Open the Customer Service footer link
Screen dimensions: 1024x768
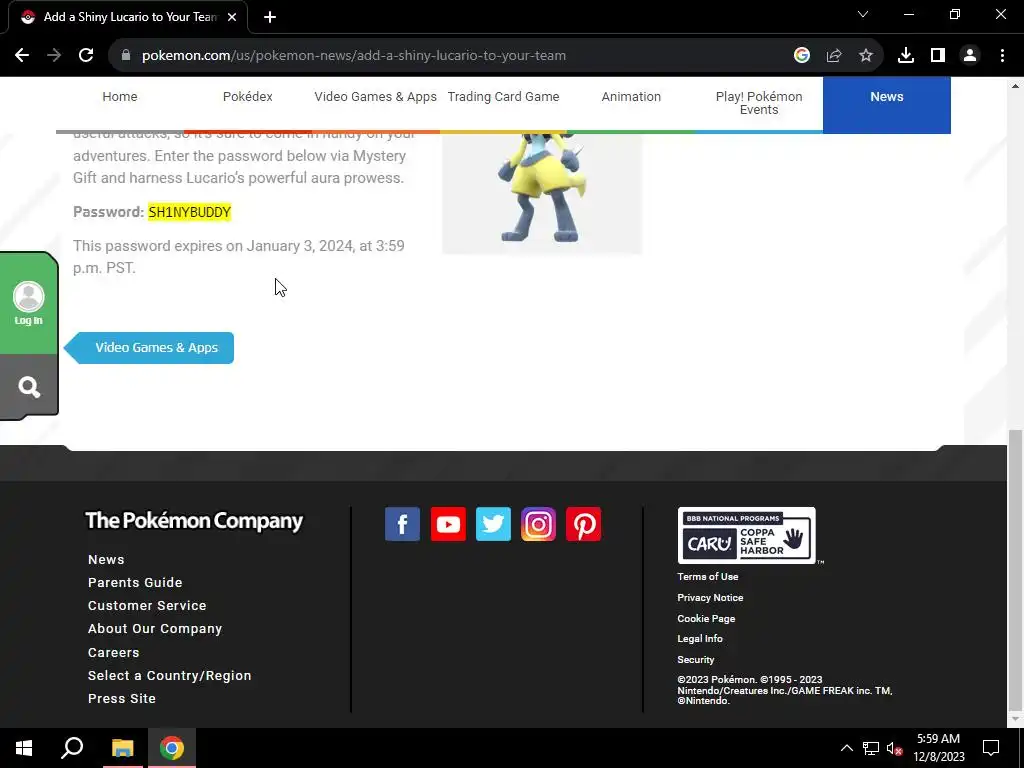click(147, 605)
